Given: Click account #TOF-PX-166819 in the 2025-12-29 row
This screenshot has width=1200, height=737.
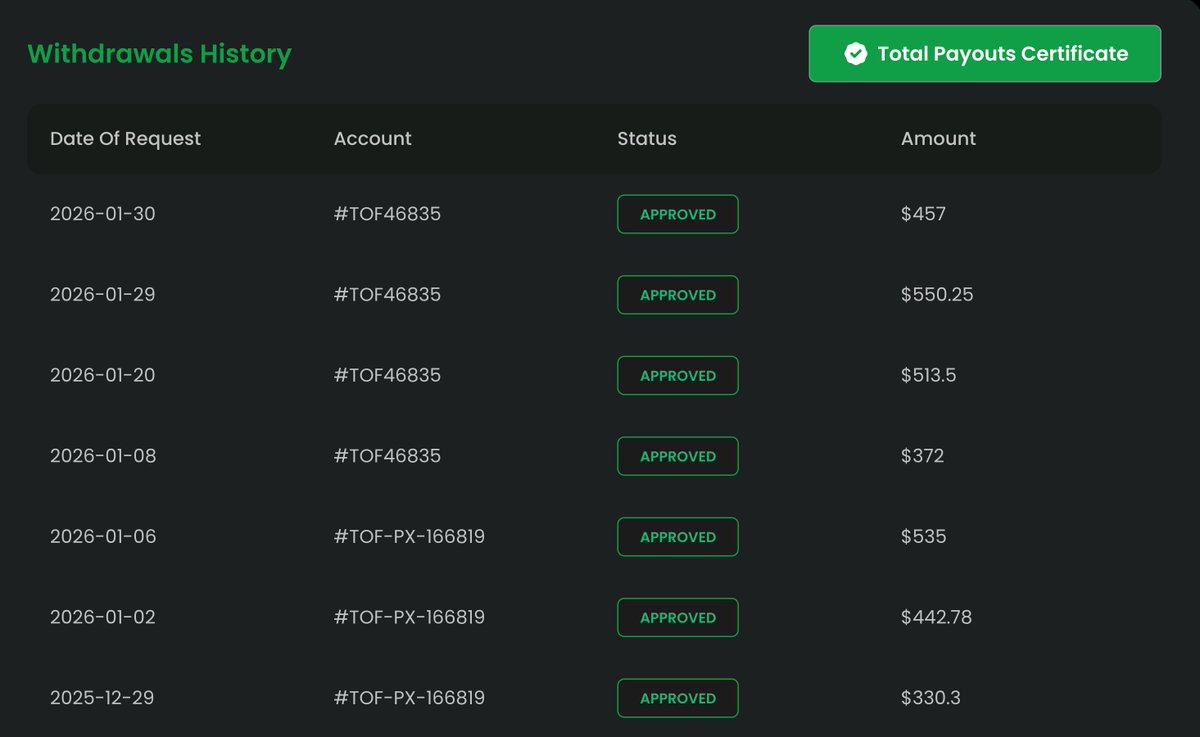Looking at the screenshot, I should coord(409,698).
